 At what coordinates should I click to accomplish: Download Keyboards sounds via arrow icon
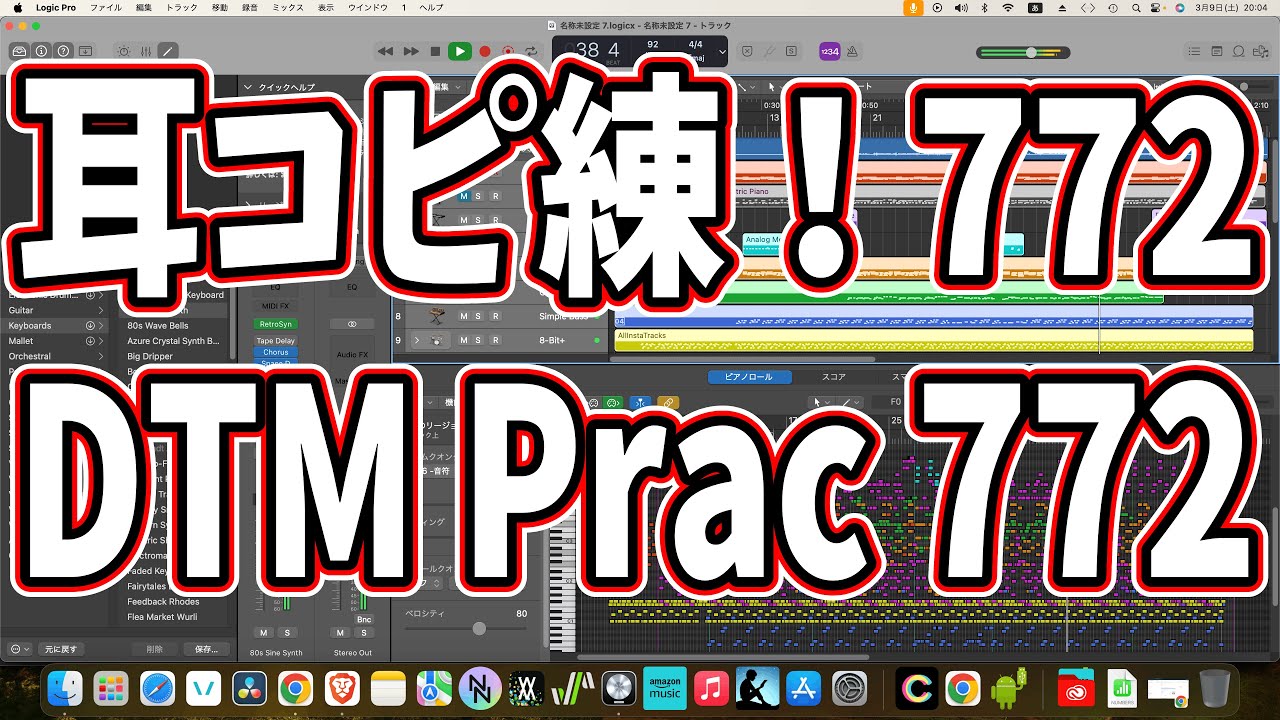click(90, 326)
